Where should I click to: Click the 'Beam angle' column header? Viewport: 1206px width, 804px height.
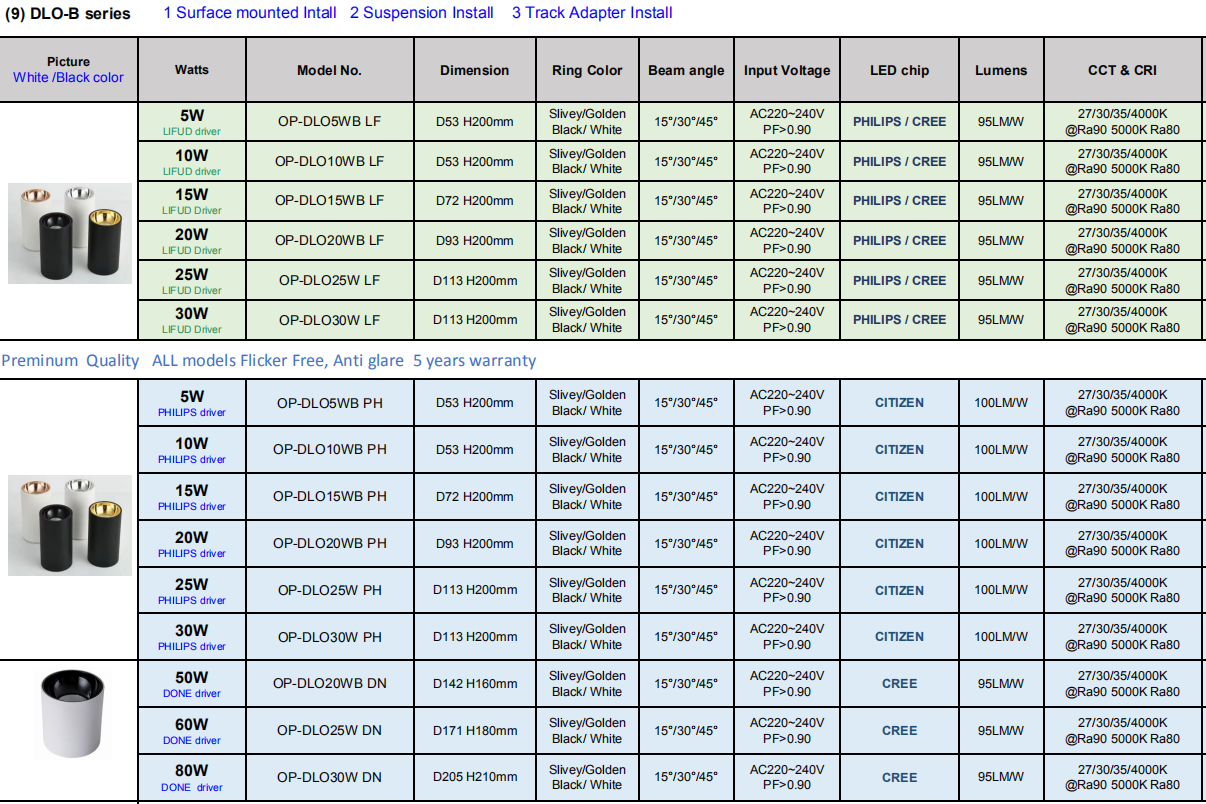point(686,70)
